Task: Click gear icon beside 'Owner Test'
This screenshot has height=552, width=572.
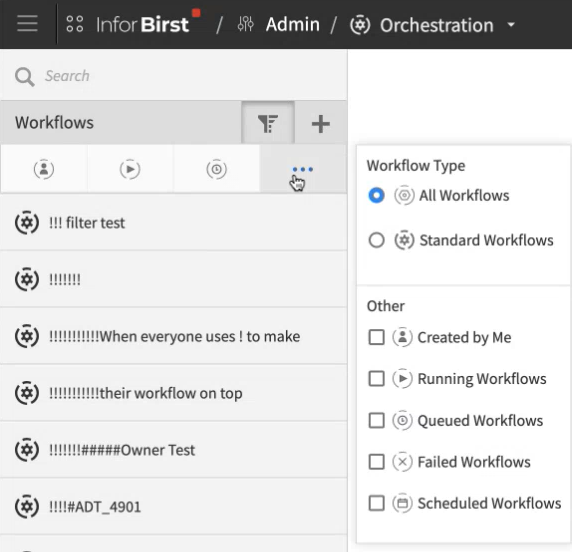Action: [x=27, y=450]
